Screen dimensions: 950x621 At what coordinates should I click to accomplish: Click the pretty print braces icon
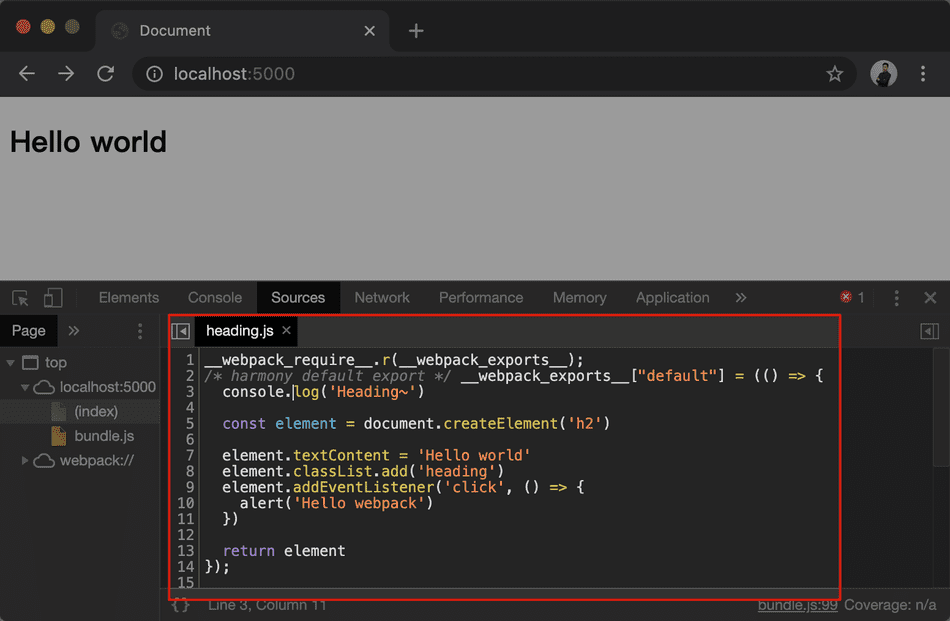pos(180,605)
